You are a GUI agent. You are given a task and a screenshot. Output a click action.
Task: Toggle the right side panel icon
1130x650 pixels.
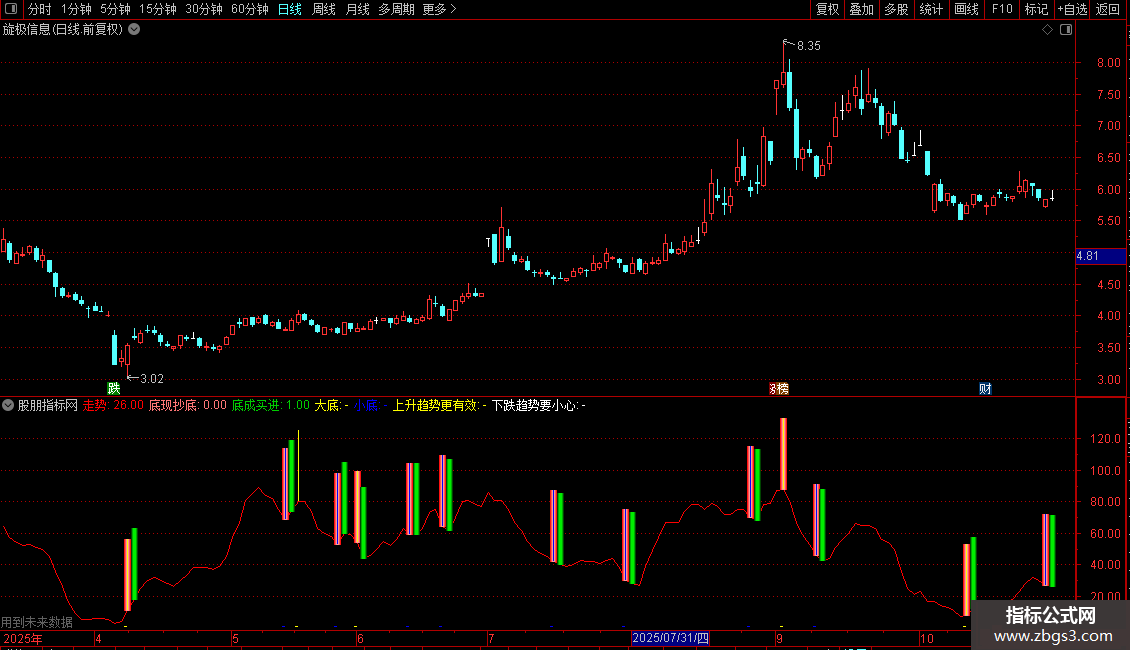(1066, 30)
